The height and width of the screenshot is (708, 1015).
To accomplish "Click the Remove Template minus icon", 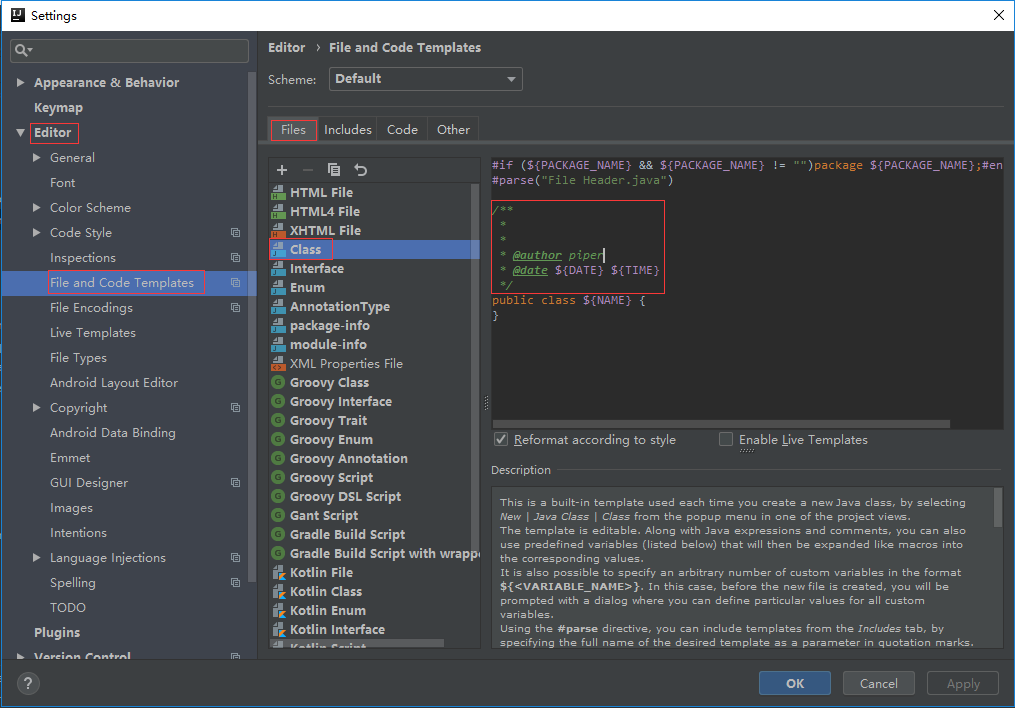I will coord(307,170).
